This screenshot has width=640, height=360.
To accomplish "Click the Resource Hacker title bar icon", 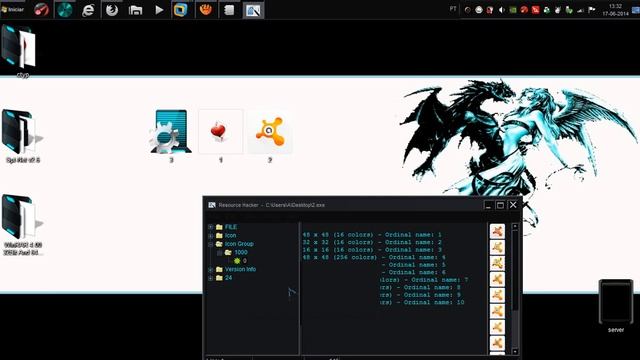I will (x=212, y=205).
